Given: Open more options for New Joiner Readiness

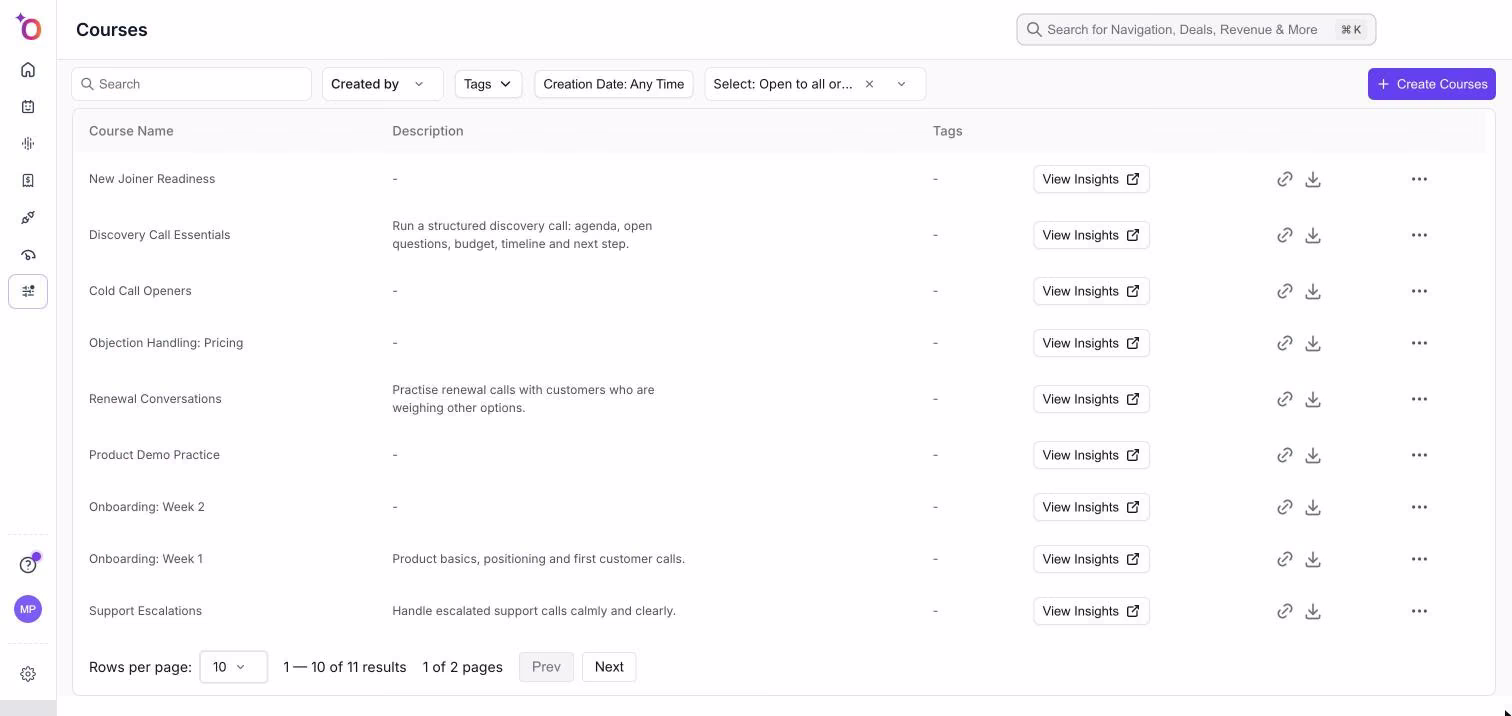Looking at the screenshot, I should [x=1419, y=179].
